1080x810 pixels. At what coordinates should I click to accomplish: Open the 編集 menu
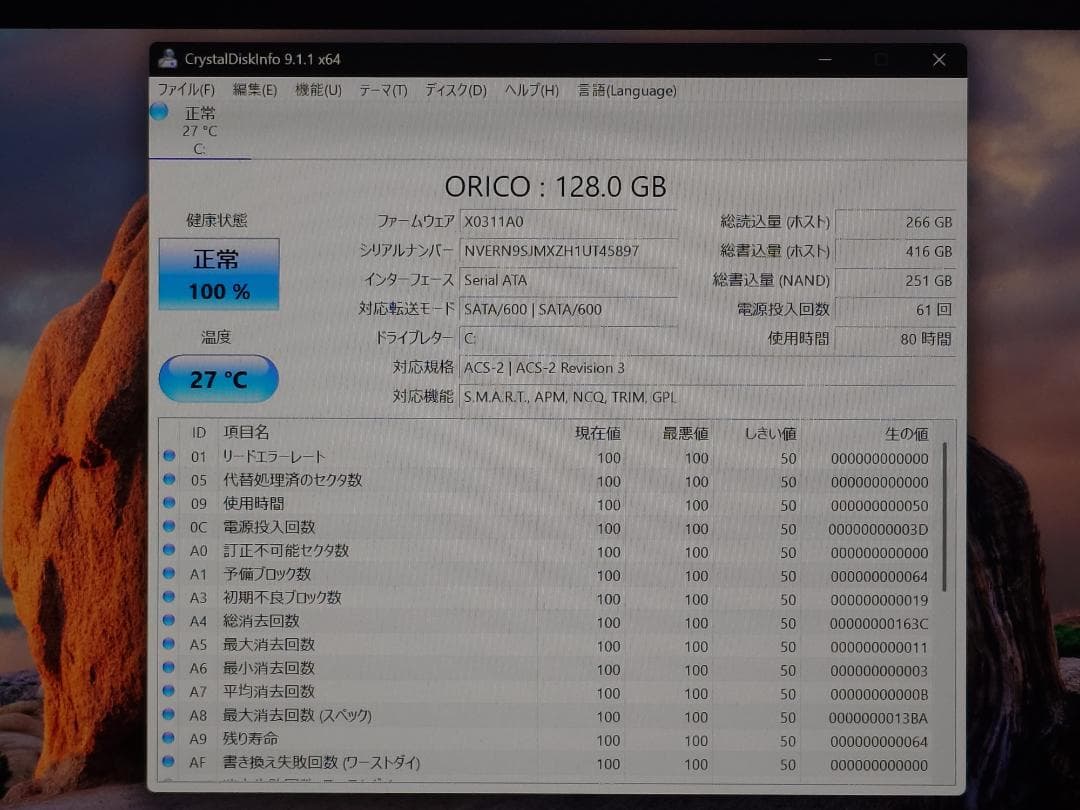click(255, 90)
